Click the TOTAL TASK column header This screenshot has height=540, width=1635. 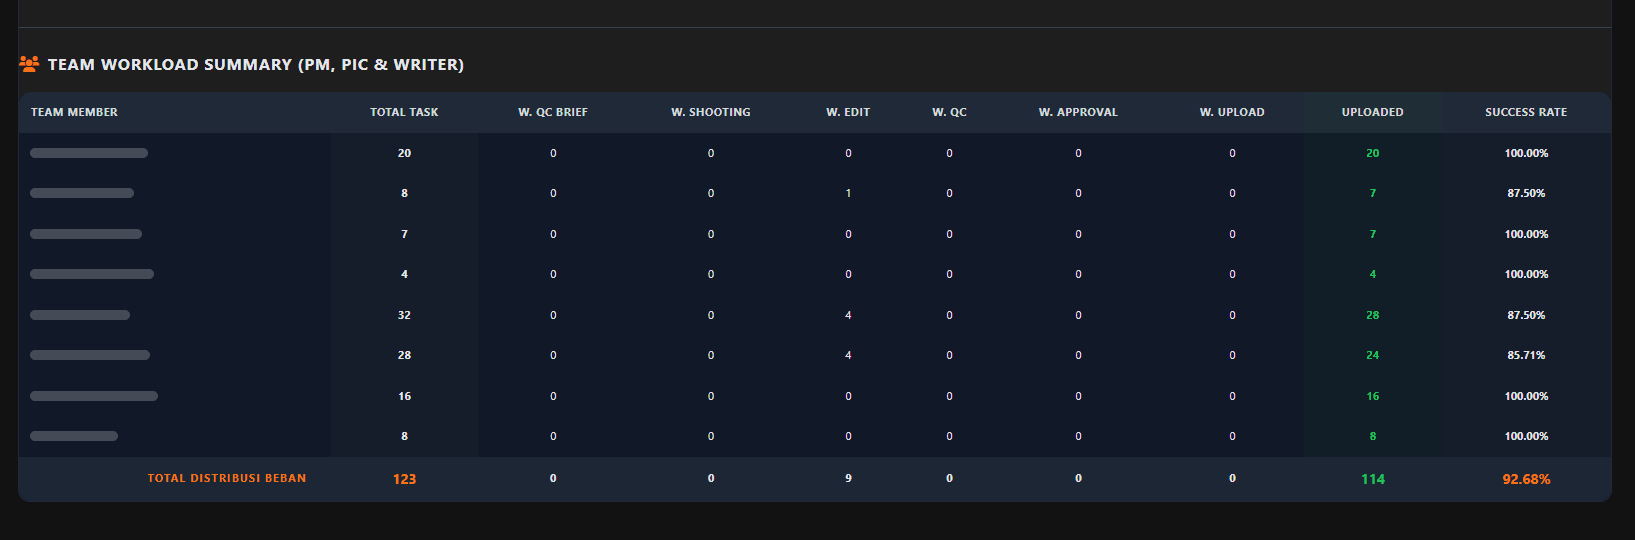[x=404, y=112]
